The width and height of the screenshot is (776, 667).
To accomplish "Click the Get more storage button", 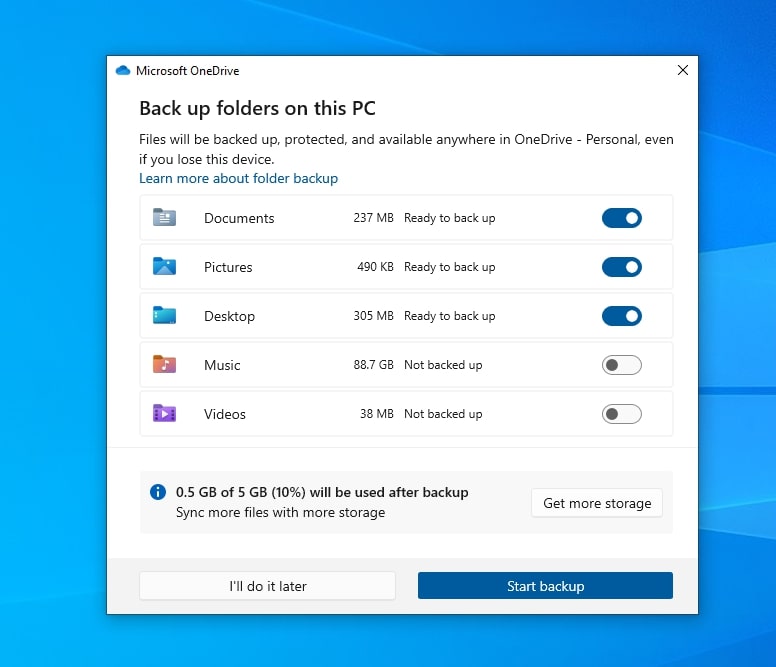I will point(597,503).
